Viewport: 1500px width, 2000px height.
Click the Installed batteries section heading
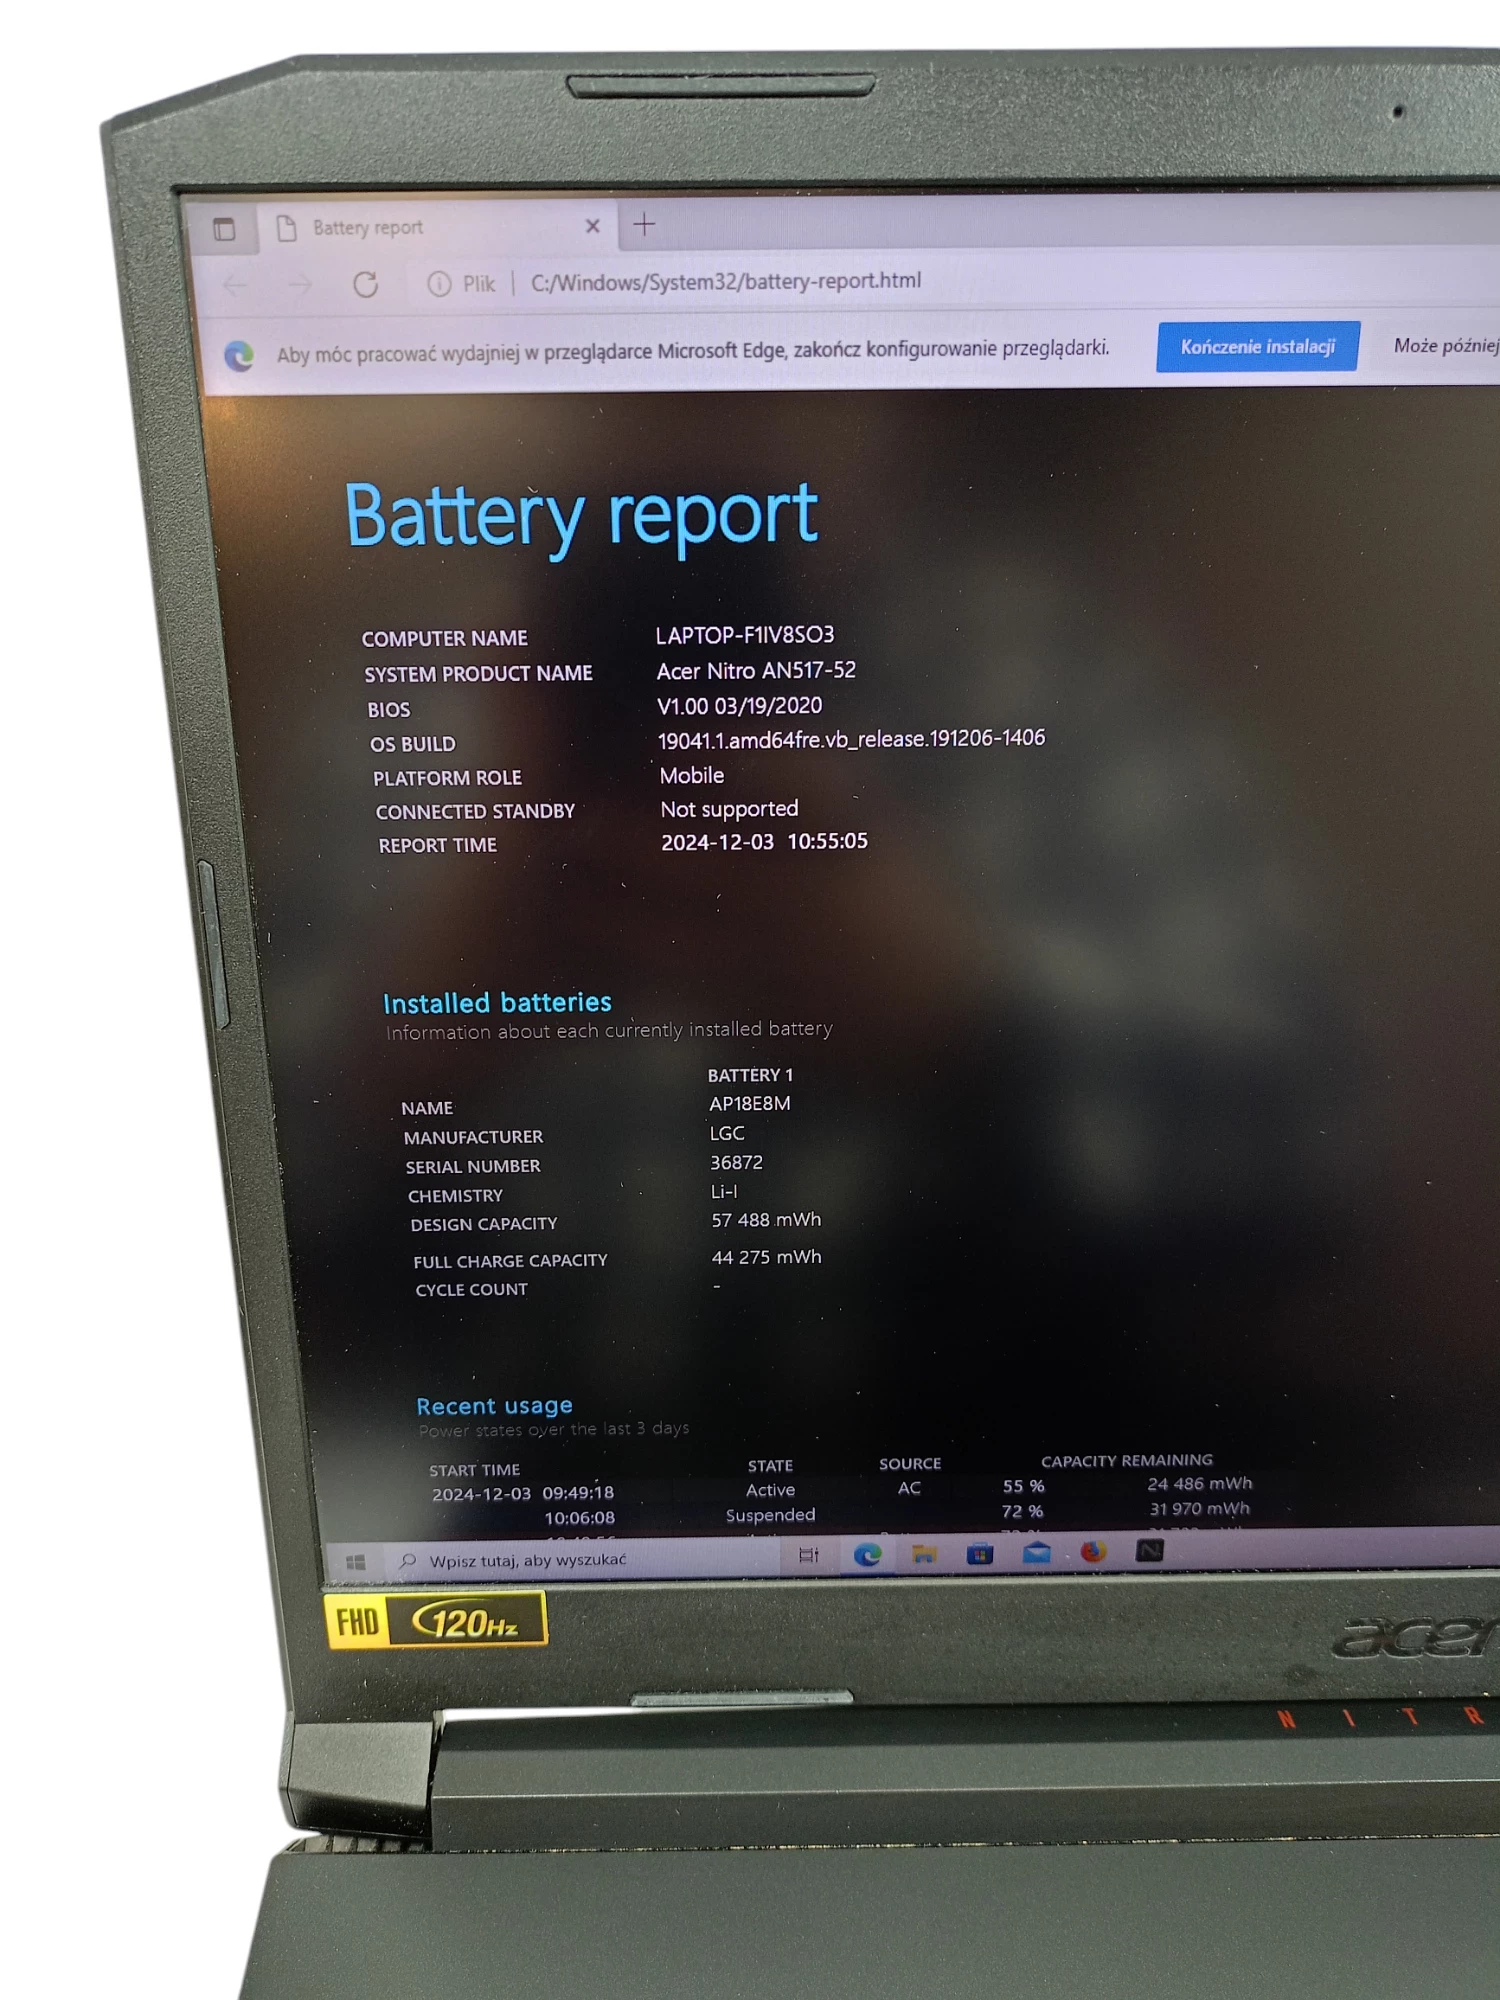click(497, 1003)
